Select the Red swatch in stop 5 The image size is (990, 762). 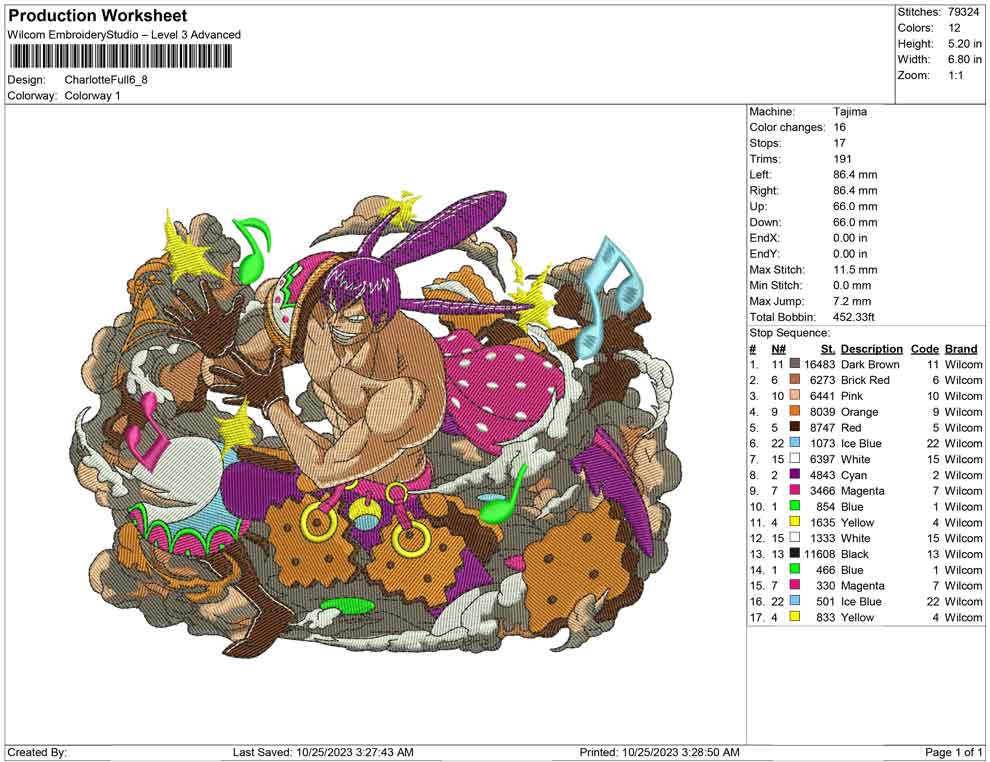click(x=795, y=427)
